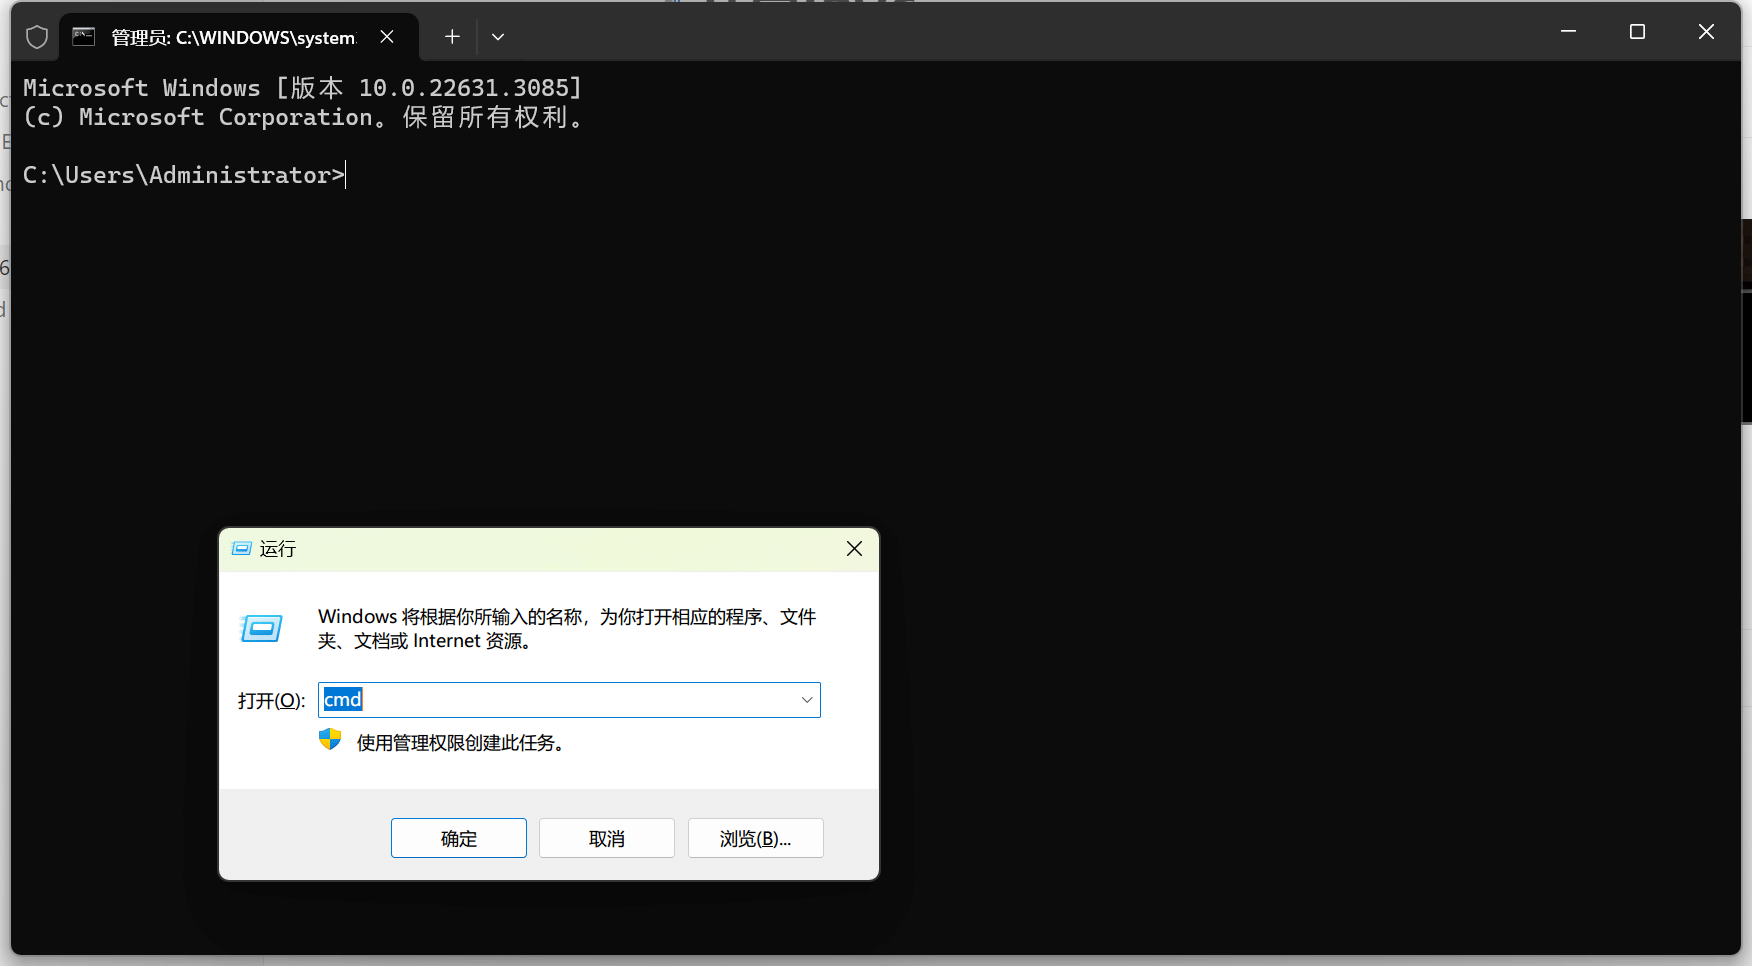Viewport: 1752px width, 966px height.
Task: Click the 确定 button in Run dialog
Action: pos(459,838)
